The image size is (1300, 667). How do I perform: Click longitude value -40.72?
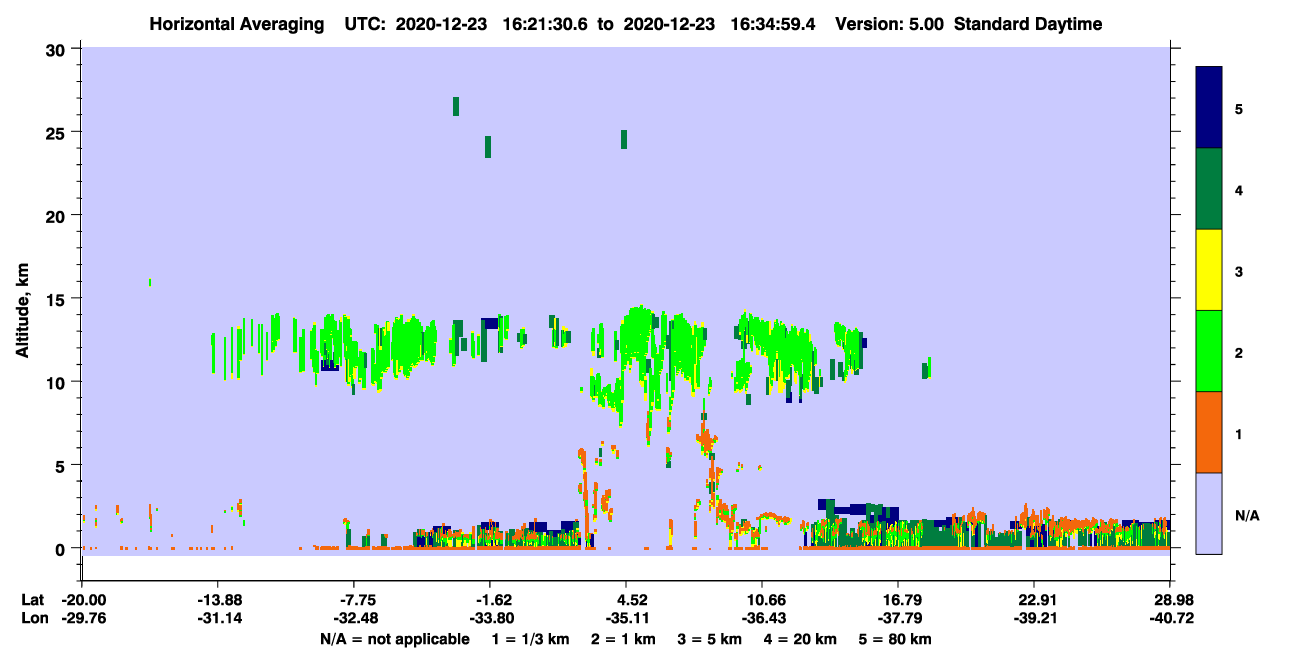[1170, 619]
